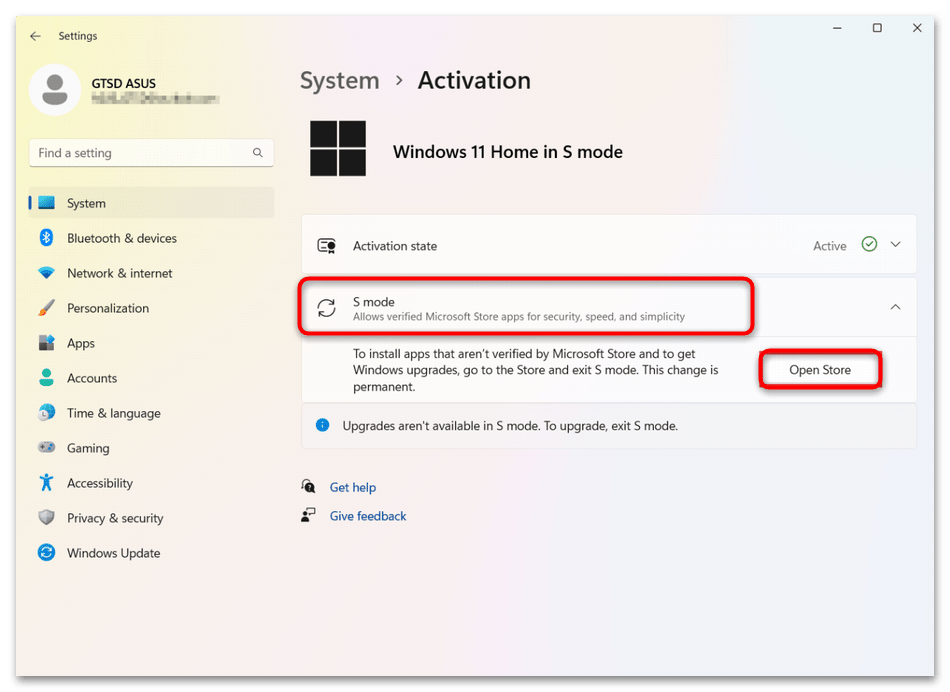Image resolution: width=950 pixels, height=692 pixels.
Task: Click the Activation state row
Action: [x=609, y=245]
